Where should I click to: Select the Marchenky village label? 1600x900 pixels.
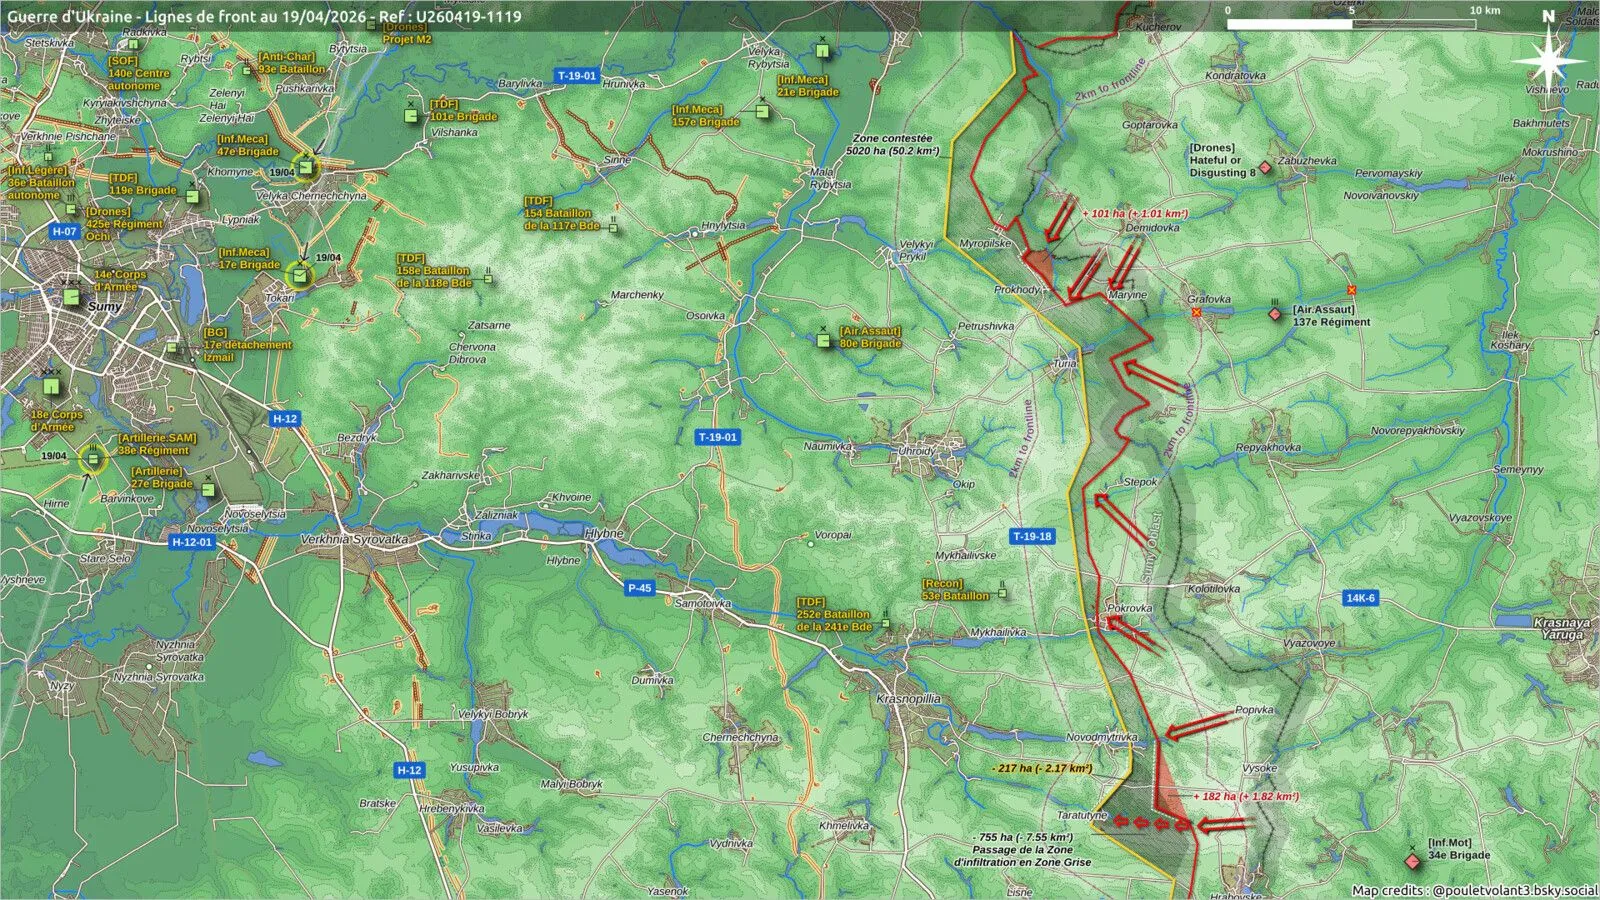pos(637,295)
